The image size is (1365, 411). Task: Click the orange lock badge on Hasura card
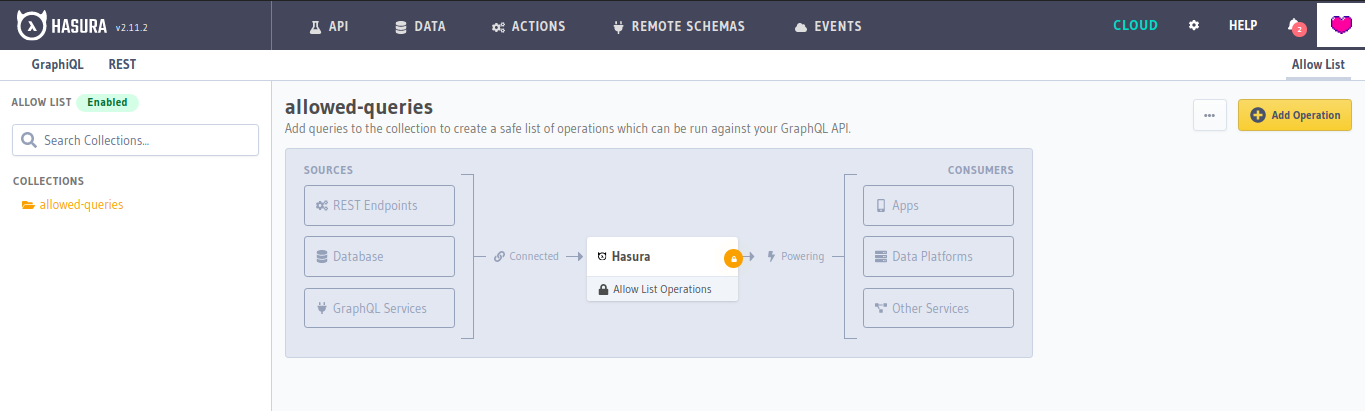tap(733, 257)
